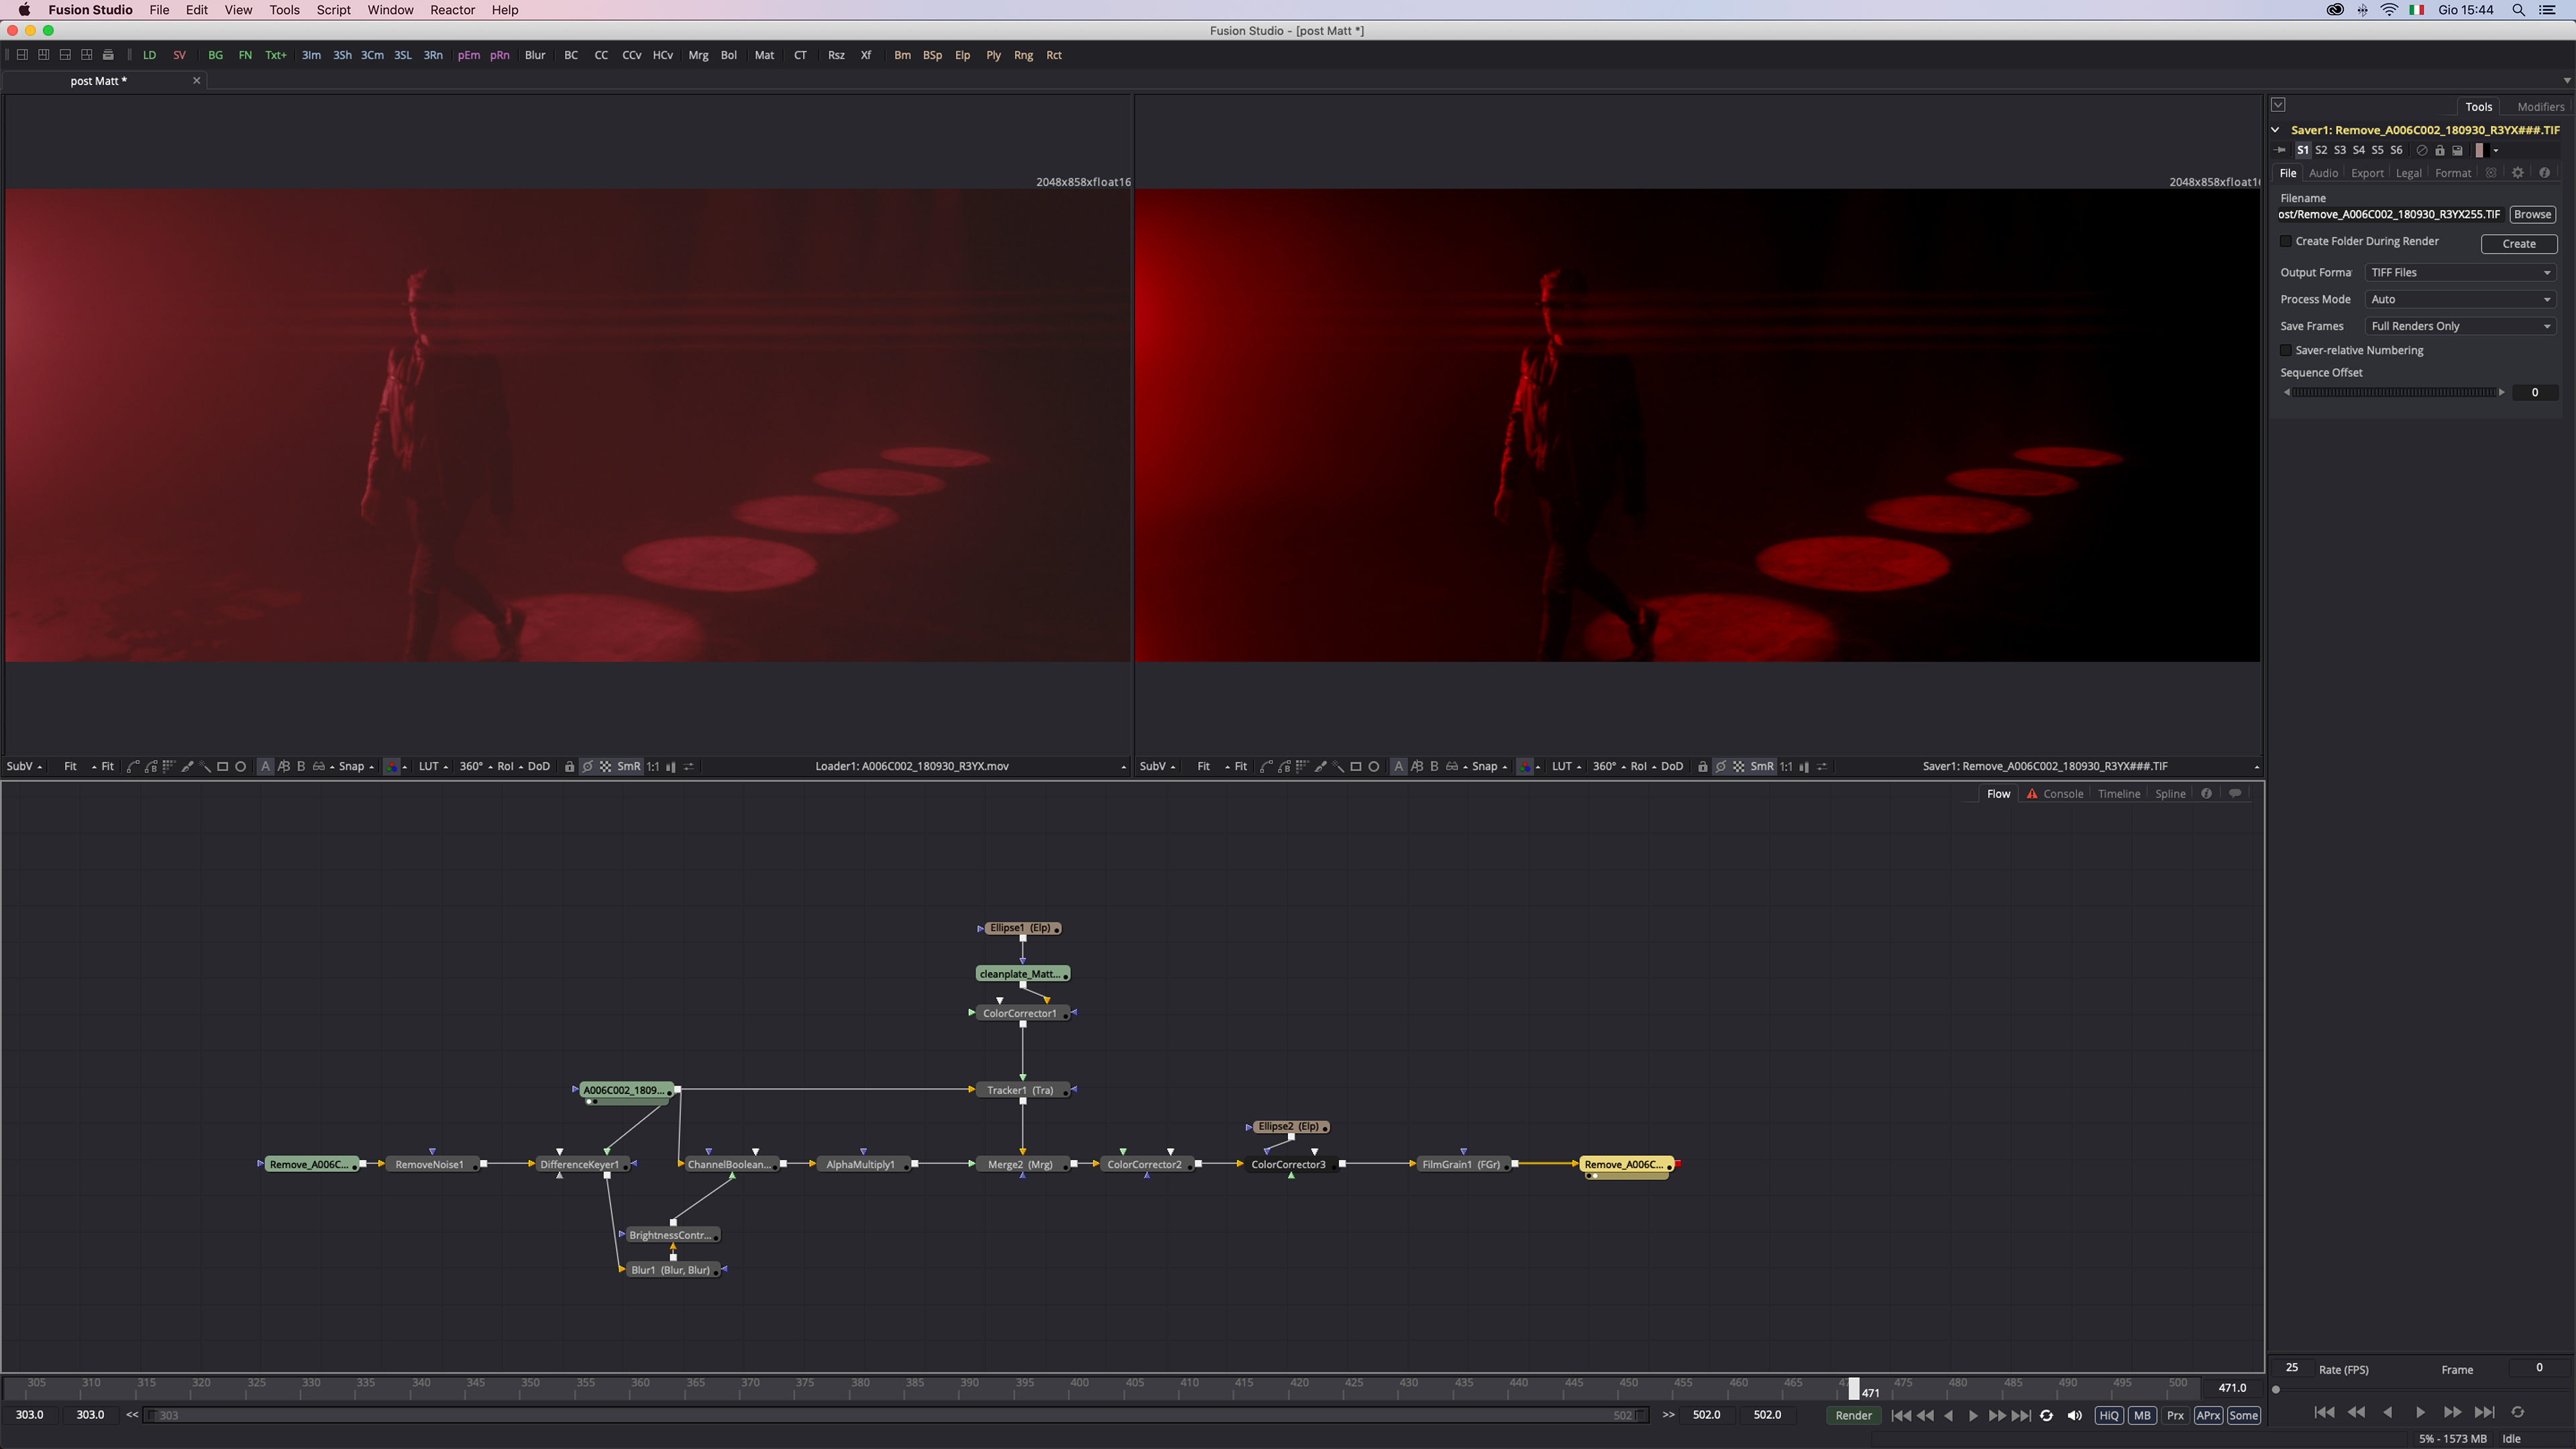The width and height of the screenshot is (2576, 1449).
Task: Open the Save Frames dropdown
Action: tap(2459, 326)
